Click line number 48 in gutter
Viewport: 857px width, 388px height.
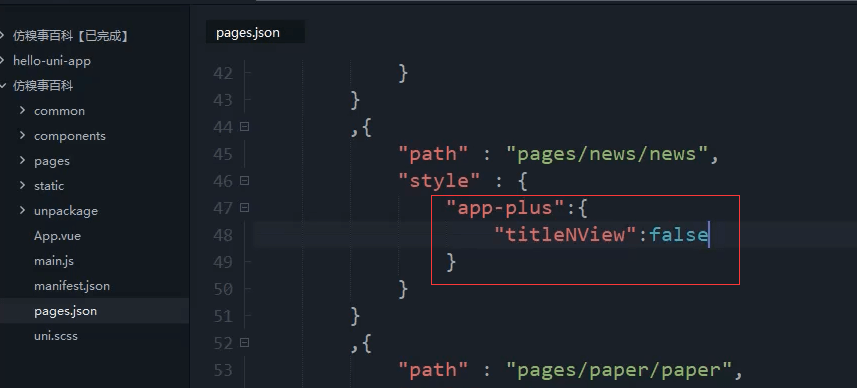[222, 235]
